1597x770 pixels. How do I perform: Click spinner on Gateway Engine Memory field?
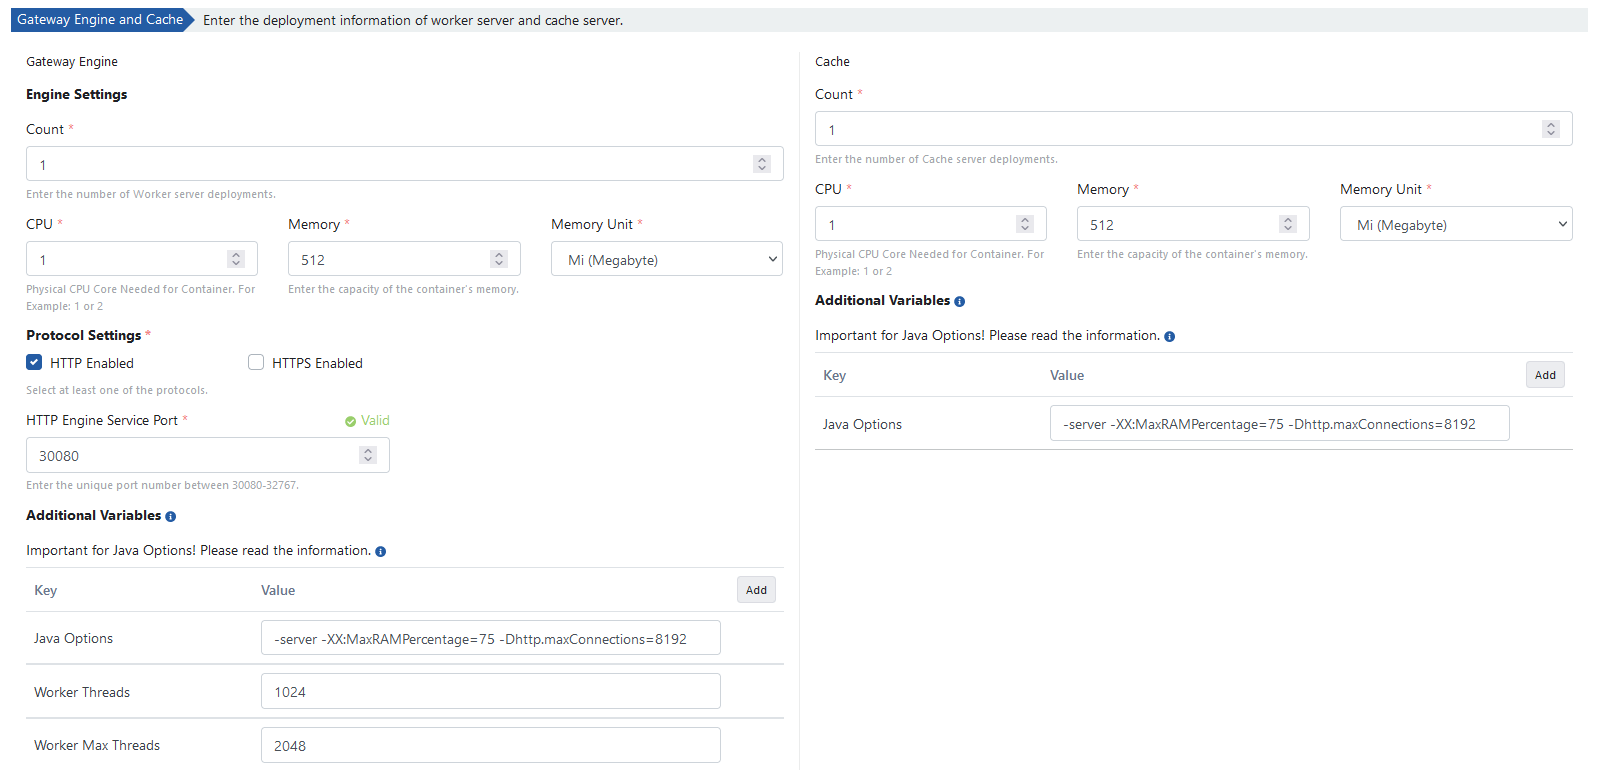(x=499, y=259)
